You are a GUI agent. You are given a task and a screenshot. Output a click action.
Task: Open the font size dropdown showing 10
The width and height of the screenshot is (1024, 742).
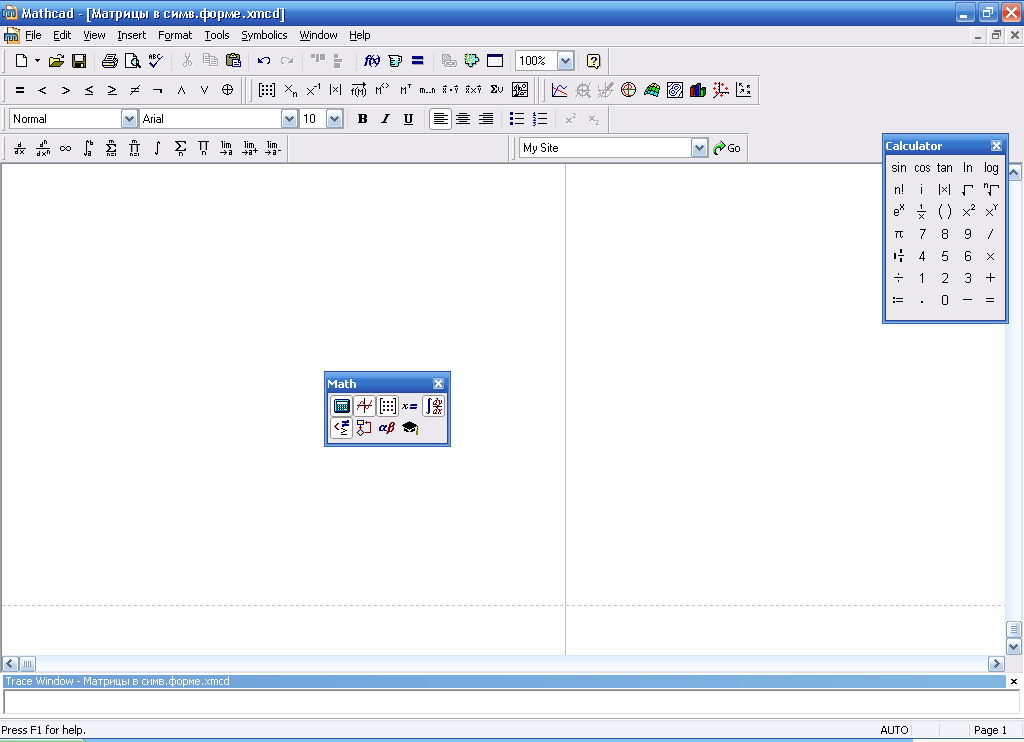tap(334, 119)
